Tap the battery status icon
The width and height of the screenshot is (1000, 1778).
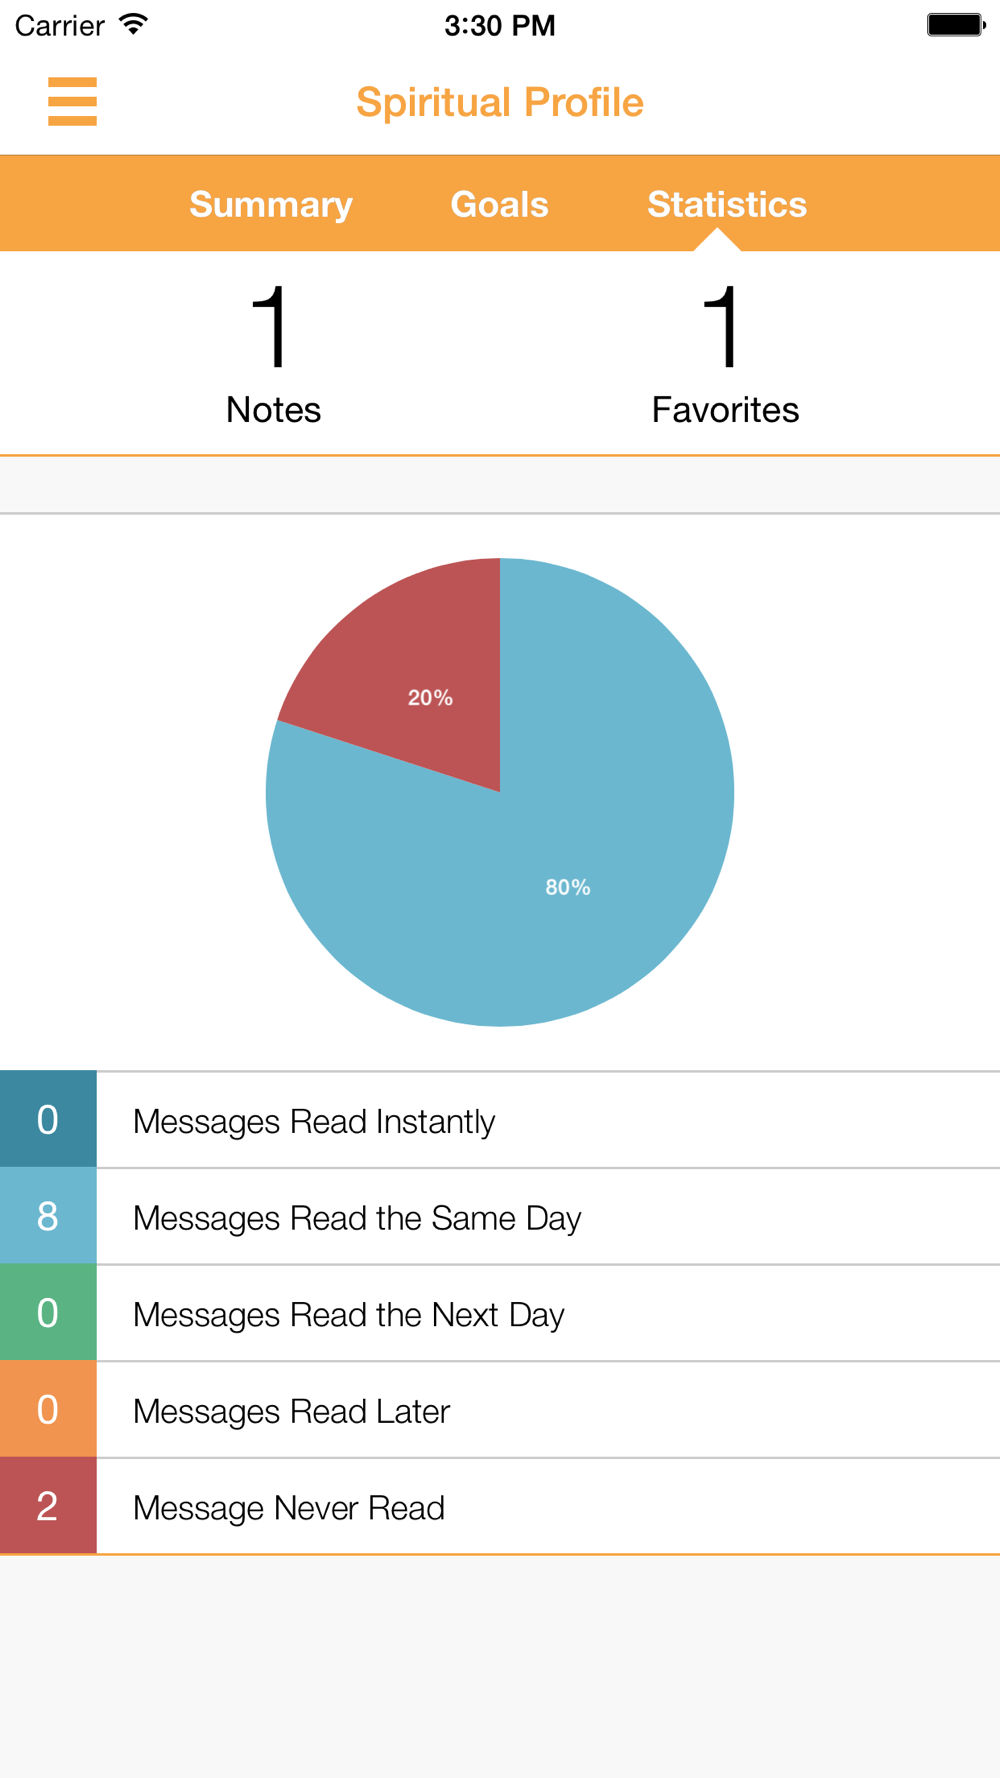tap(956, 25)
